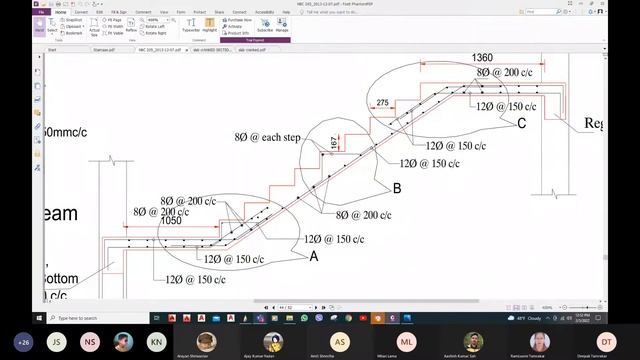
Task: Open WhatsApp from the taskbar
Action: click(x=304, y=318)
